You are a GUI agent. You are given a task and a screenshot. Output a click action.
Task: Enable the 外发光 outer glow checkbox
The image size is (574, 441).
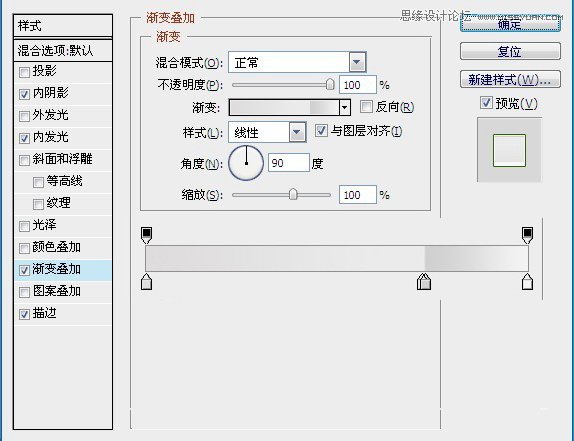[24, 116]
